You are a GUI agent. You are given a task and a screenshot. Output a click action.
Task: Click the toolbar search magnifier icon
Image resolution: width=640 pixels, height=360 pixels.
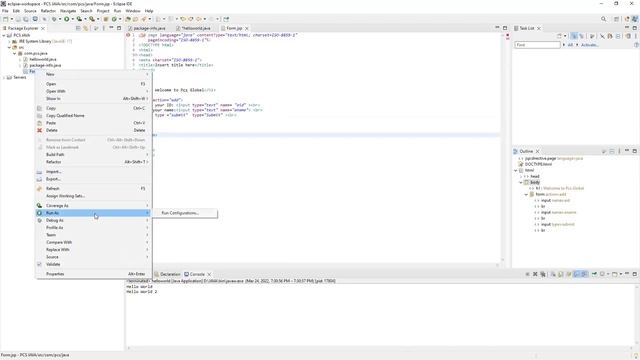(604, 19)
